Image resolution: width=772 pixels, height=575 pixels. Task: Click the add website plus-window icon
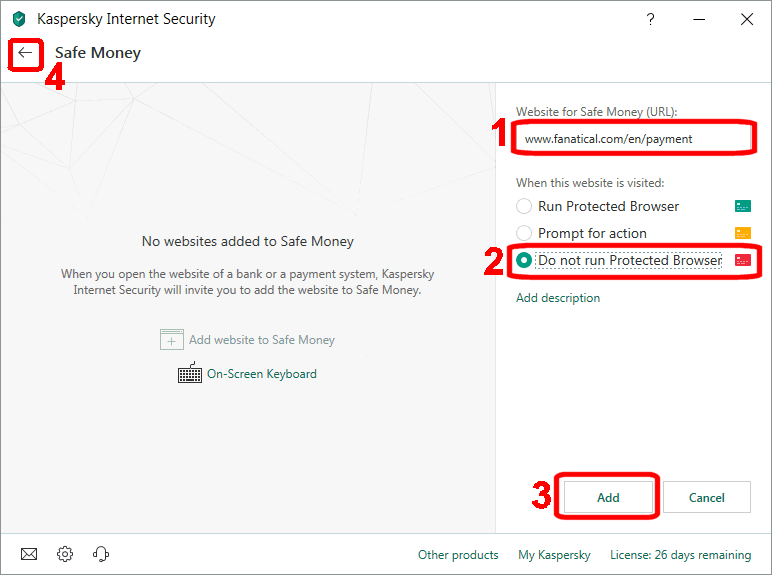172,340
